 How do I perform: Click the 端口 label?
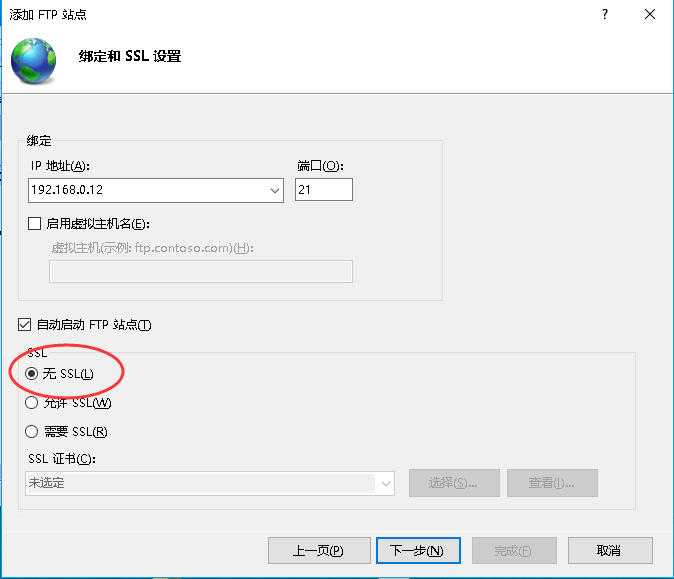(320, 165)
